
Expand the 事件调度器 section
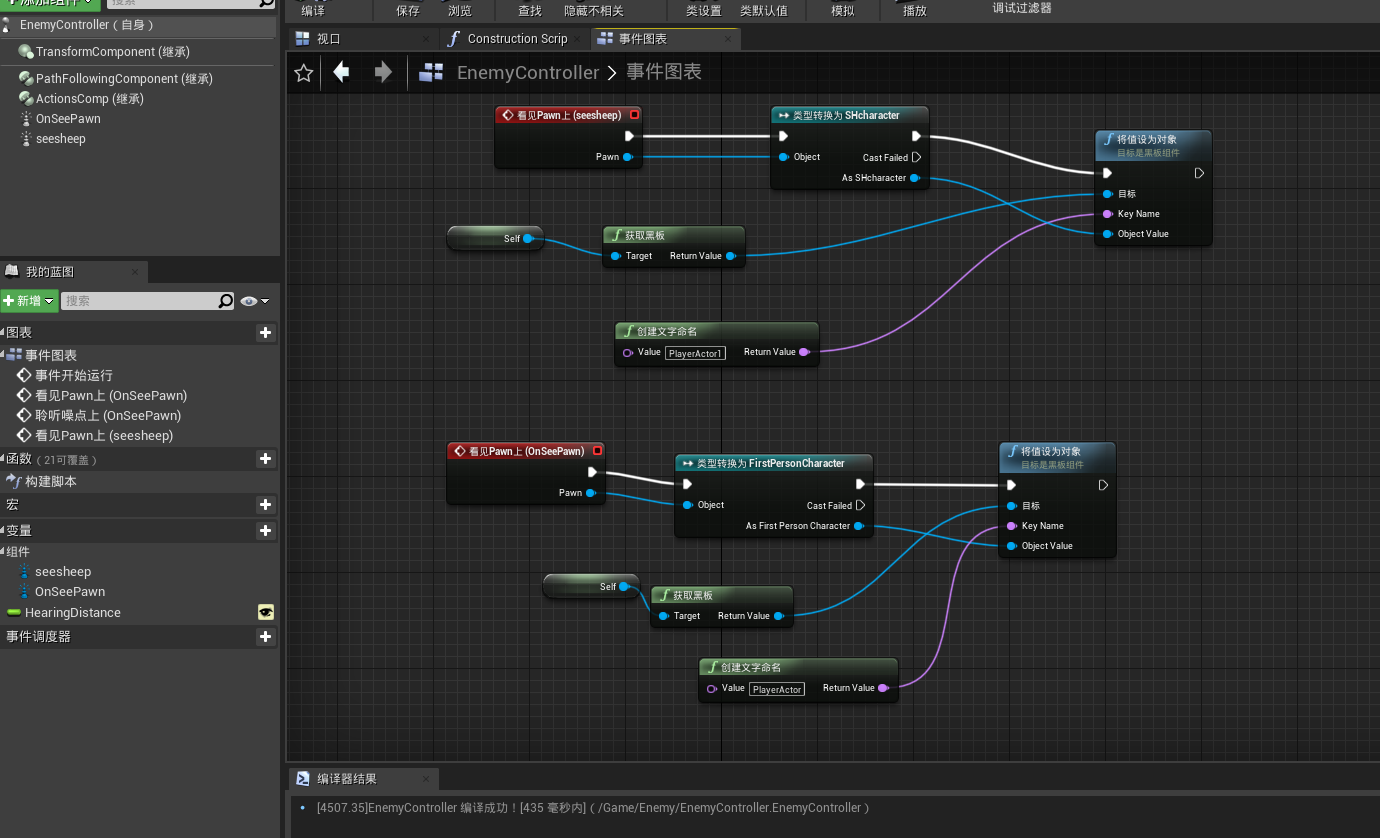pos(38,636)
